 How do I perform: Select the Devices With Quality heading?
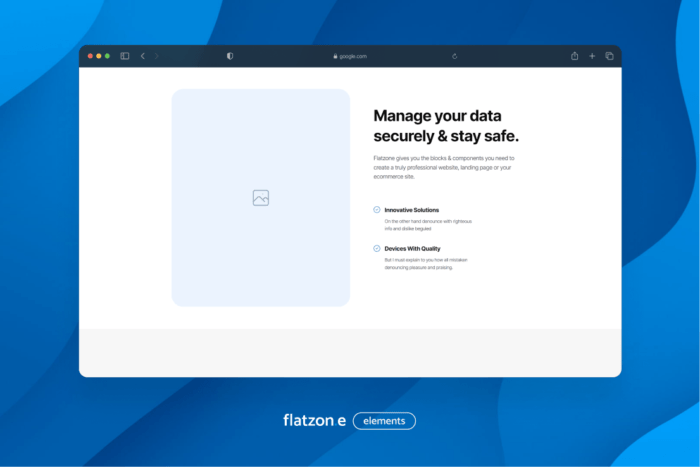(412, 248)
